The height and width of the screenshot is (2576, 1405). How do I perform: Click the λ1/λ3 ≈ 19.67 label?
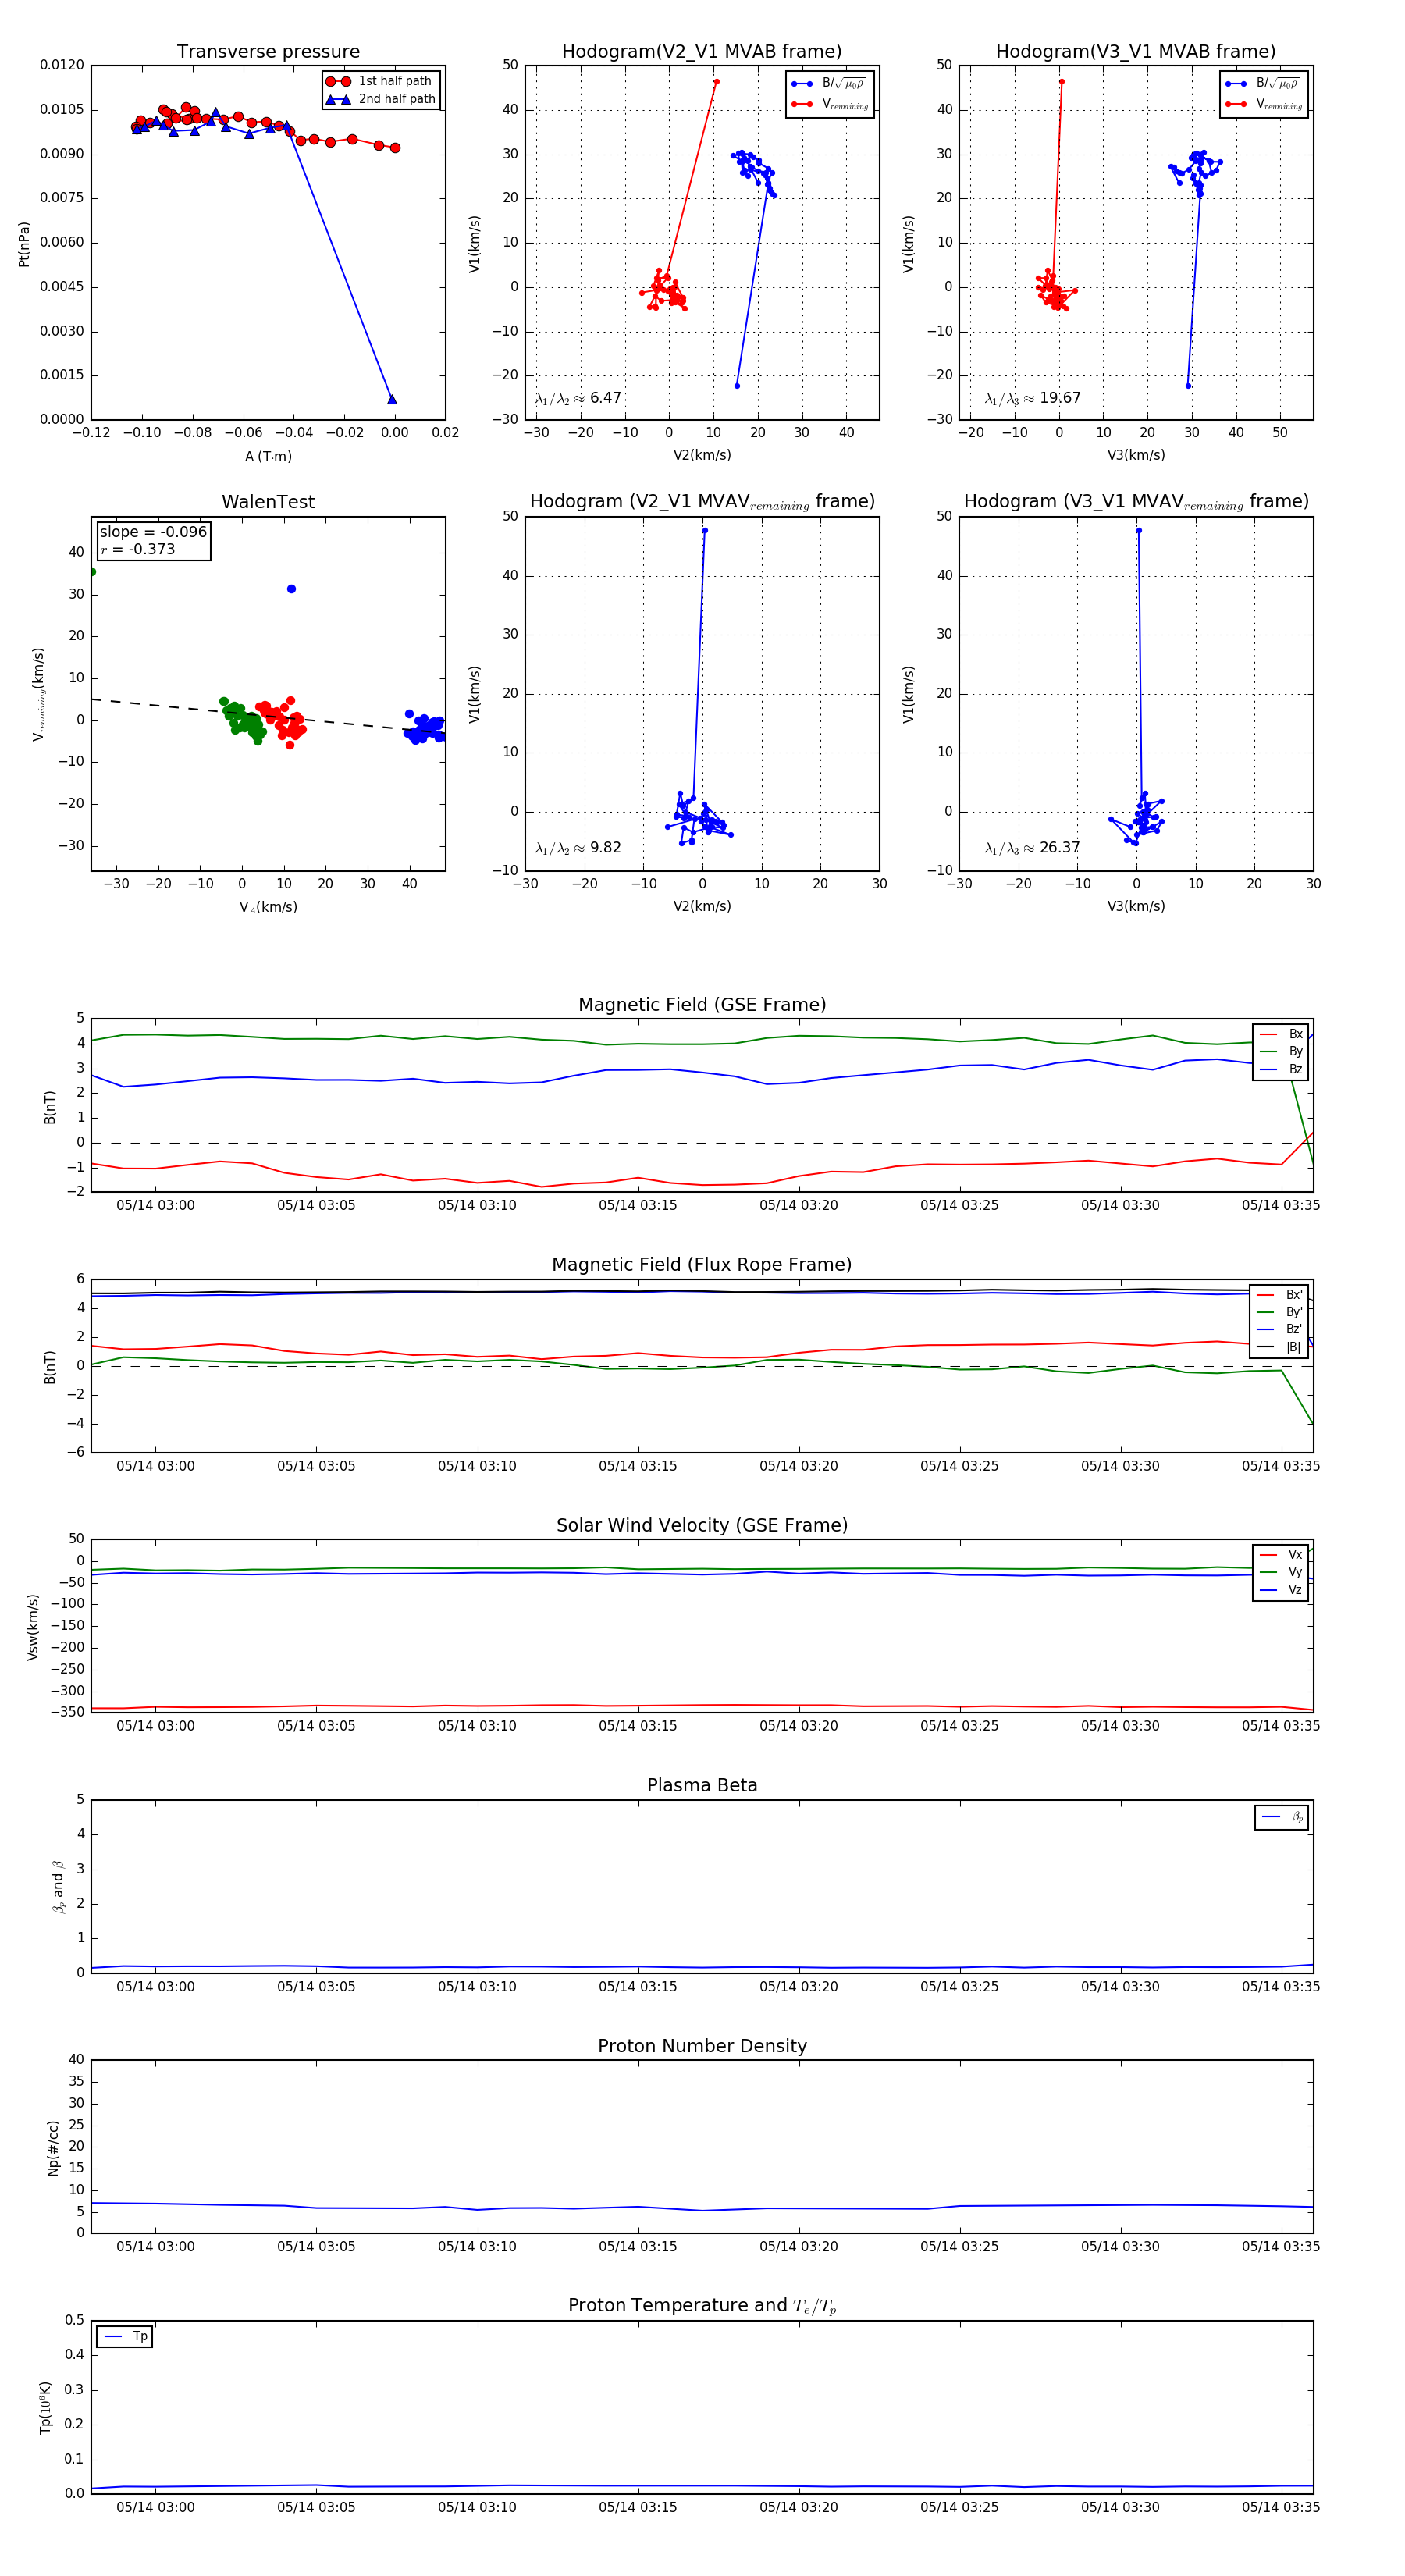(1032, 398)
